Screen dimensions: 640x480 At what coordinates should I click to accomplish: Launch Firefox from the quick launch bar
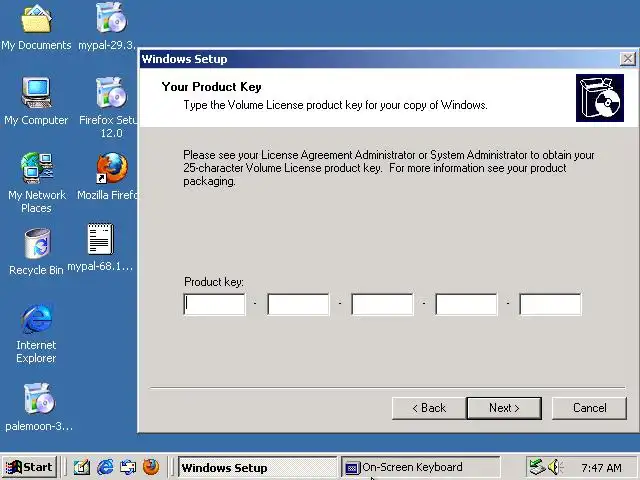click(x=151, y=467)
